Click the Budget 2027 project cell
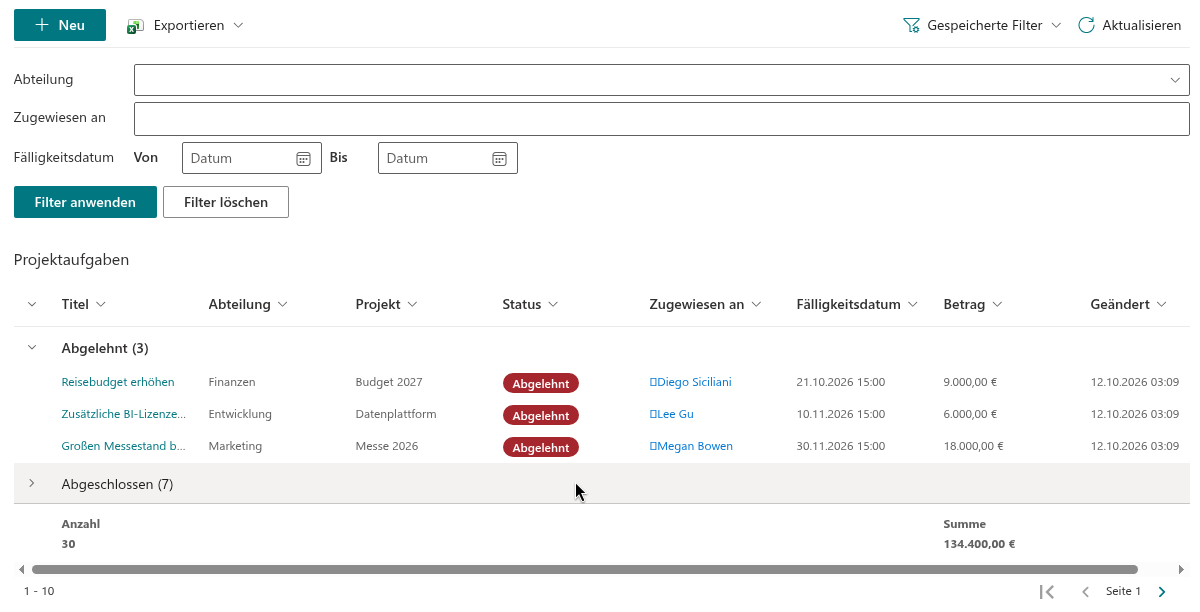The image size is (1200, 612). 389,382
